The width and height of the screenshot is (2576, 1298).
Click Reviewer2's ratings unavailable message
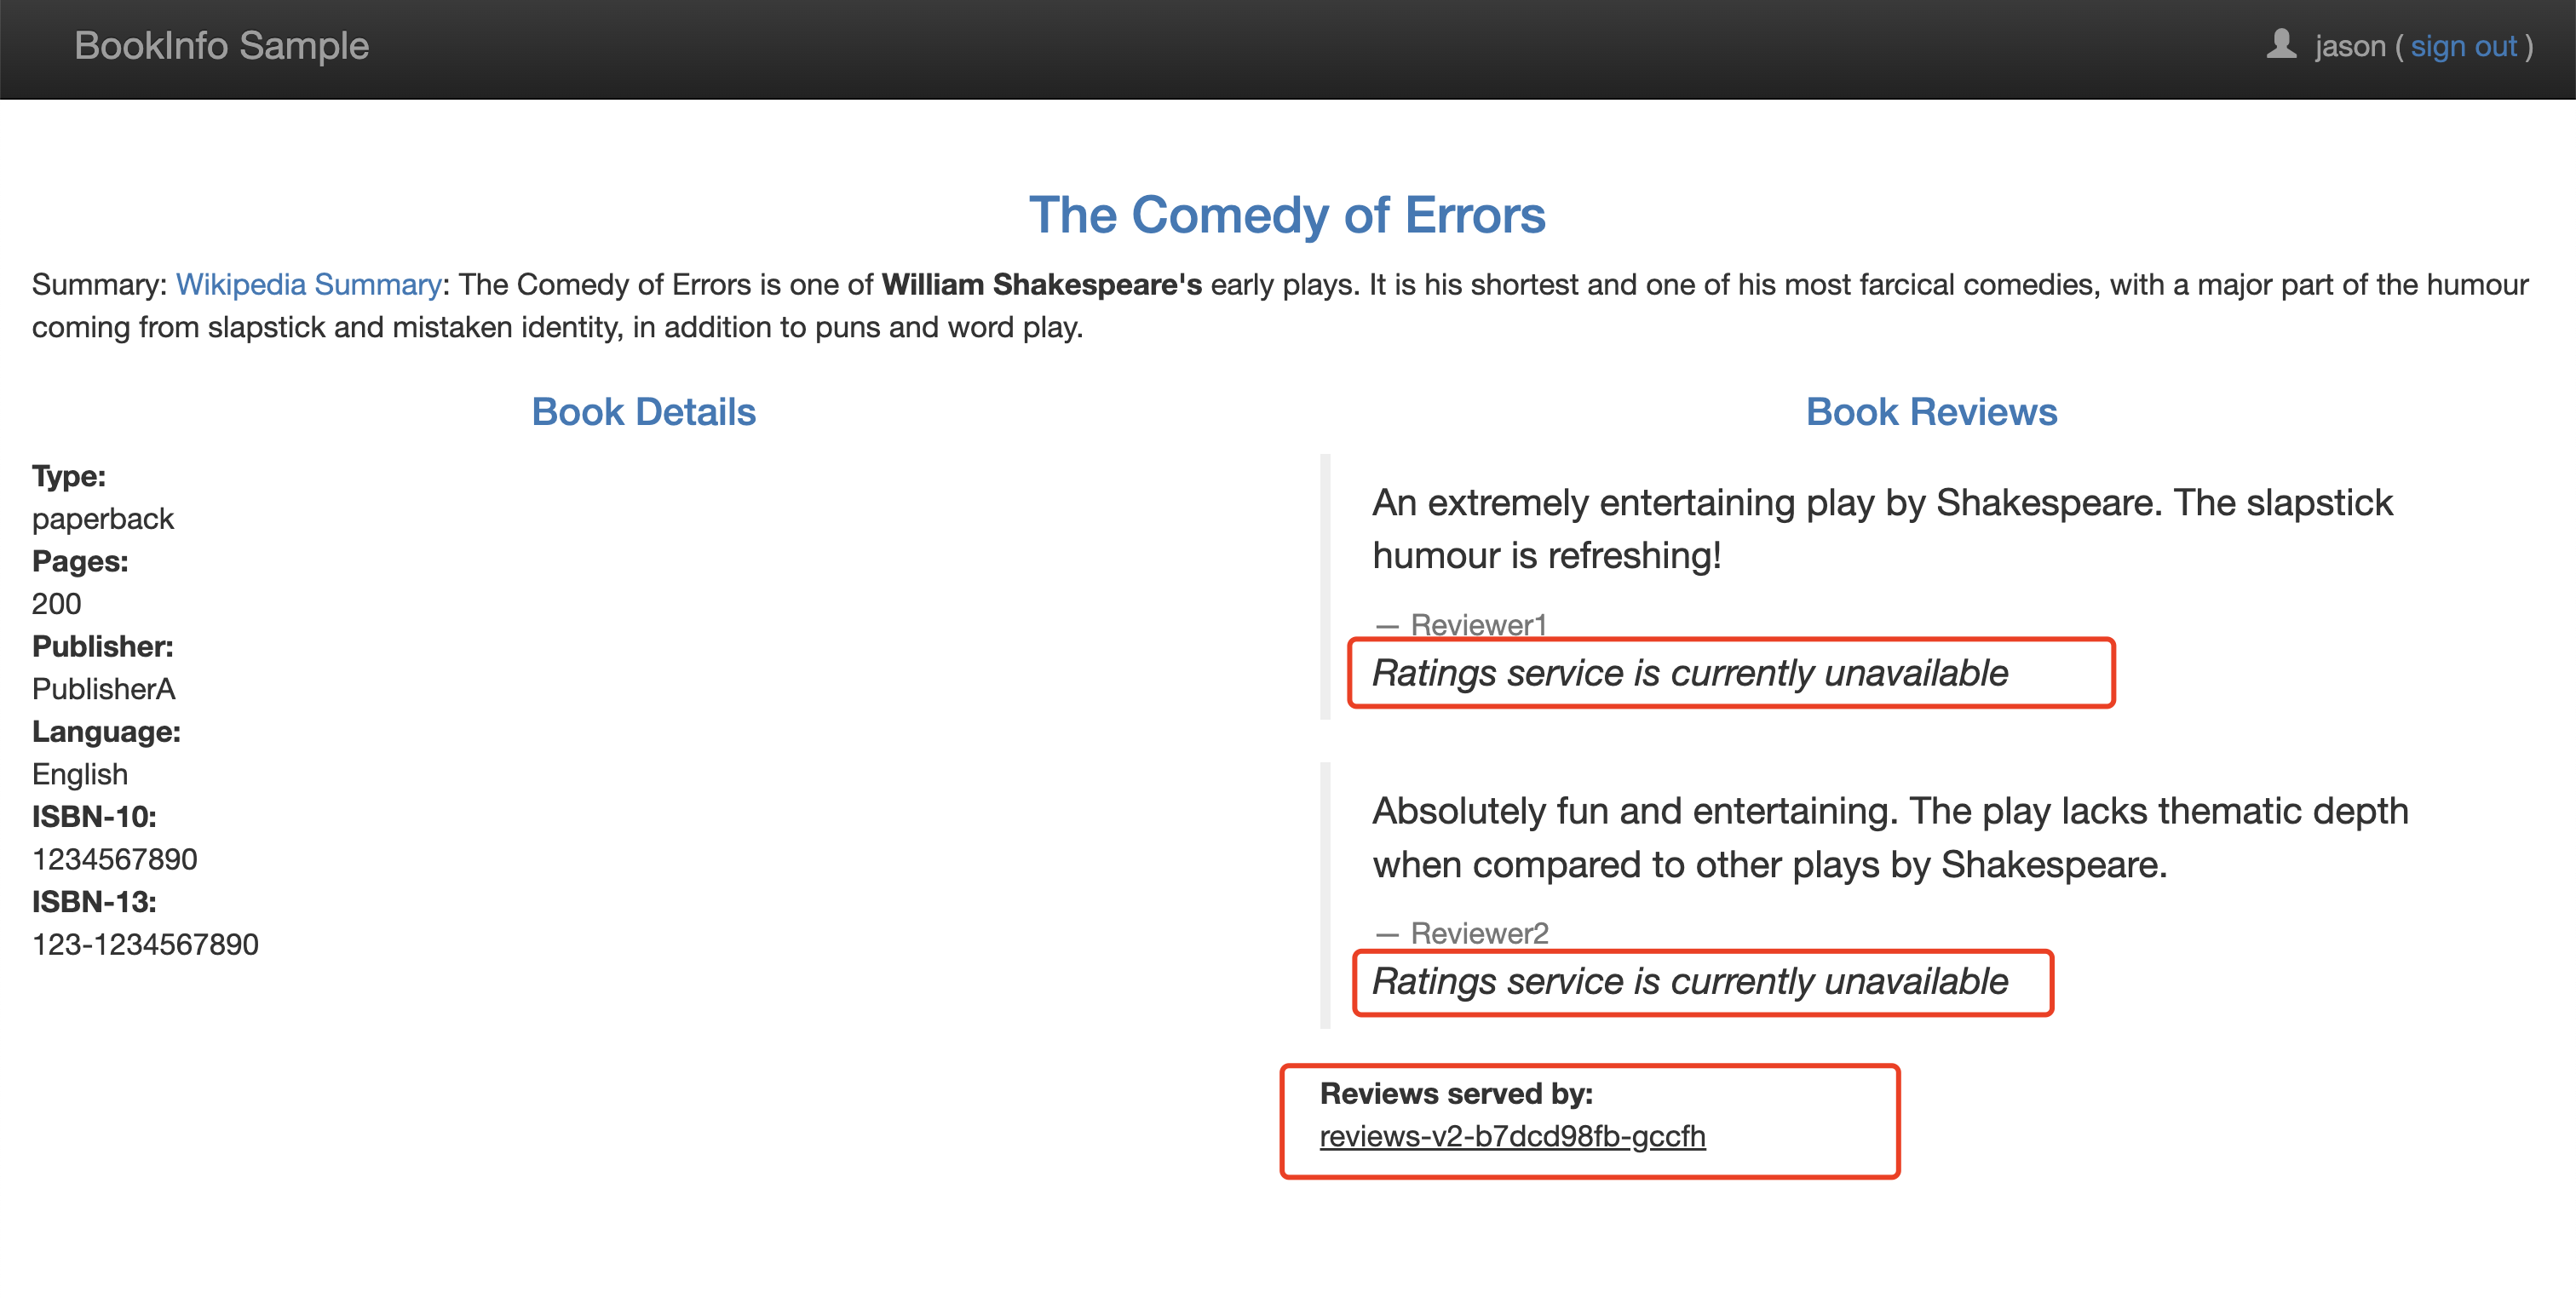pyautogui.click(x=1689, y=982)
